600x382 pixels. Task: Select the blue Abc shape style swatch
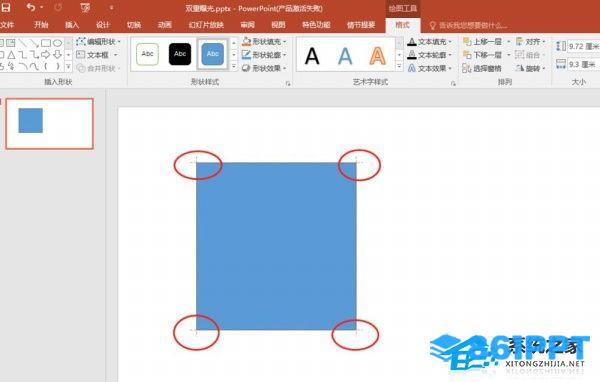coord(213,54)
